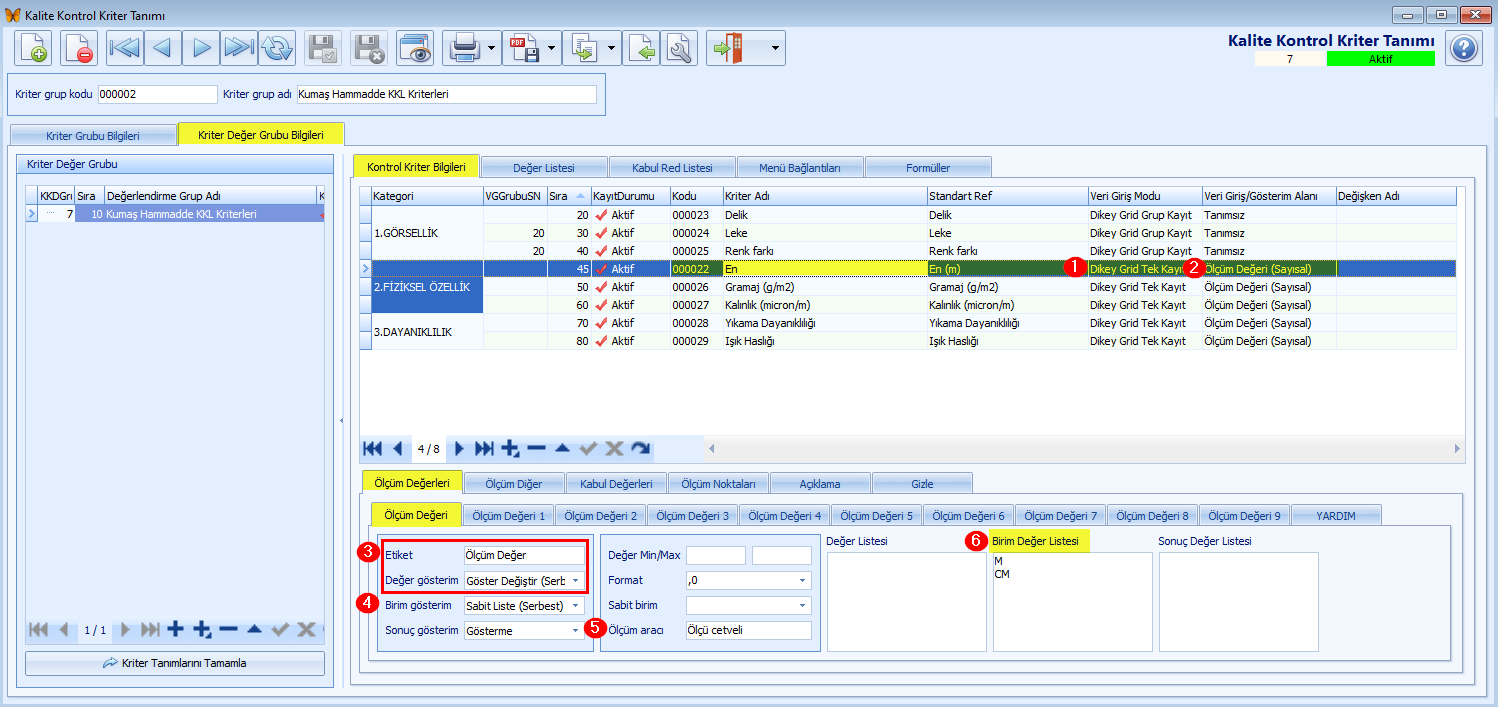This screenshot has width=1498, height=707.
Task: Delete the record using the red-minus page icon
Action: pos(79,48)
